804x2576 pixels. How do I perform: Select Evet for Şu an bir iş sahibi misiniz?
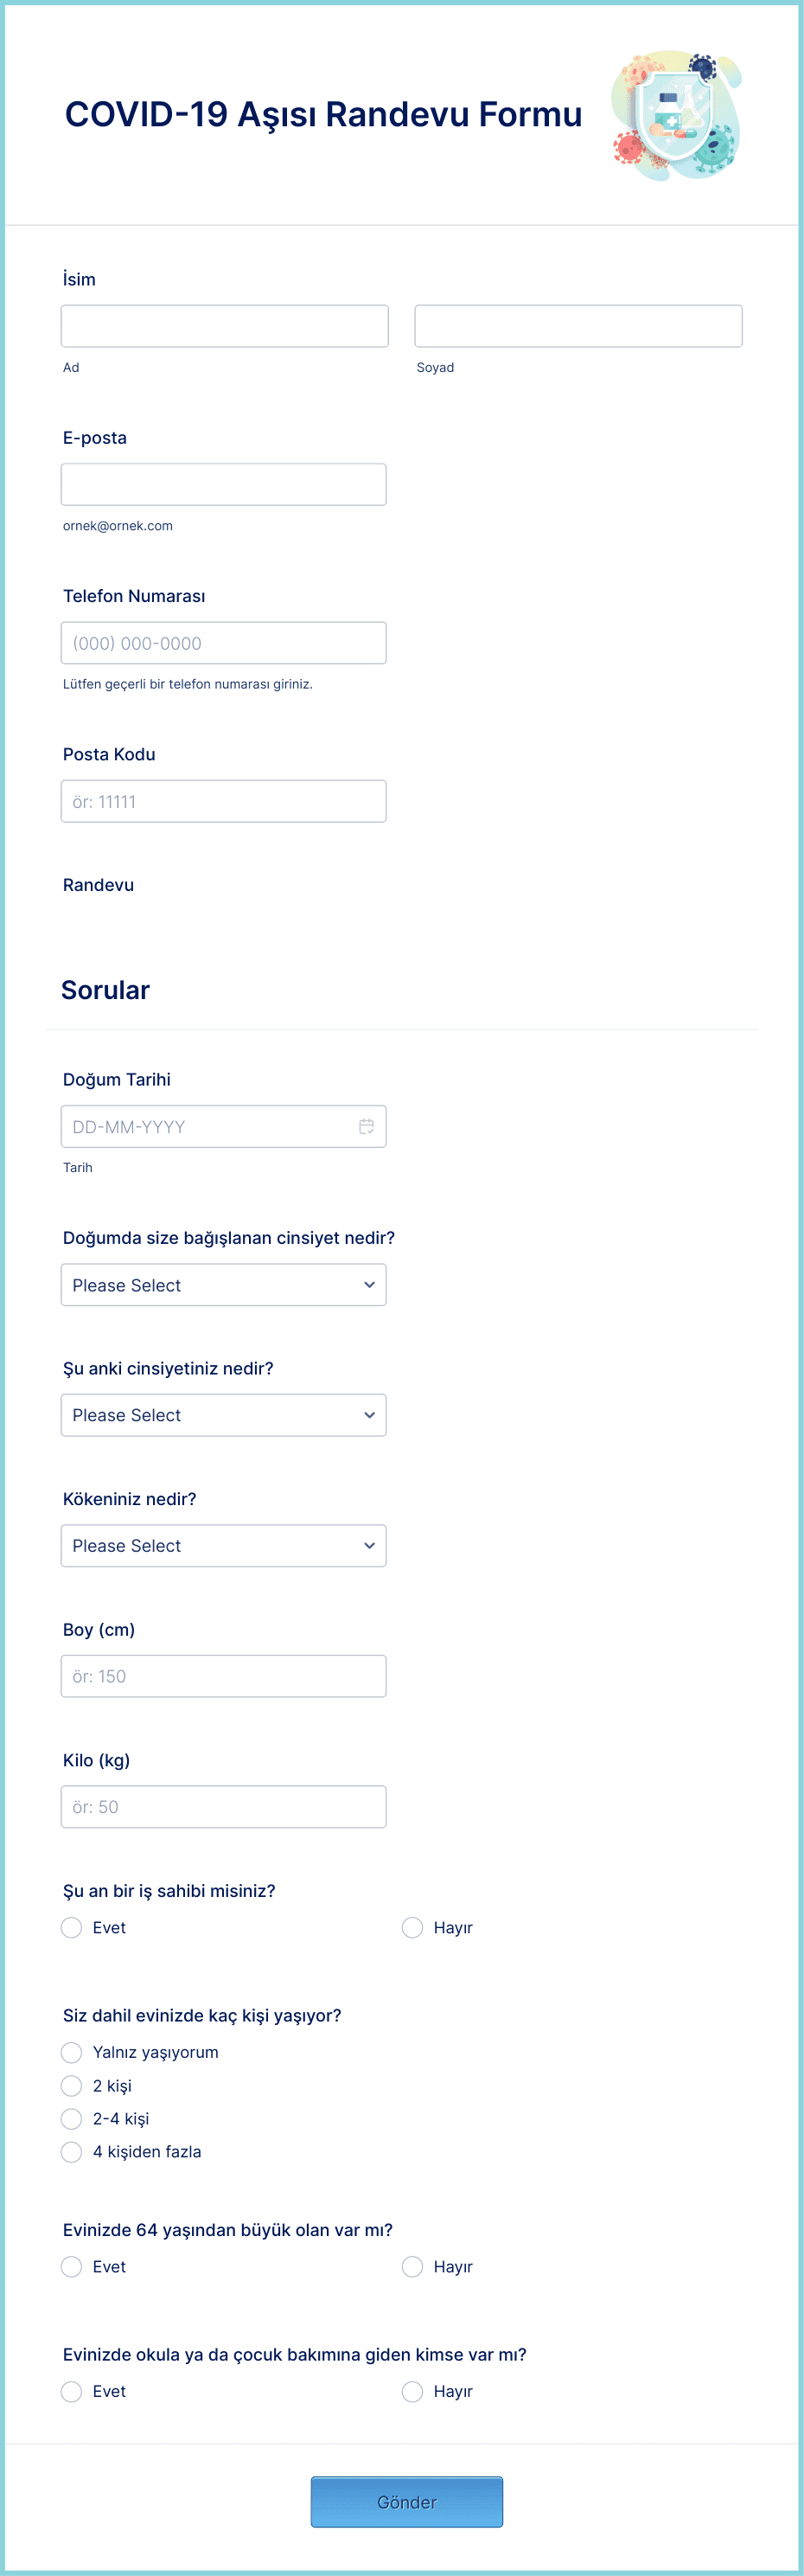click(72, 1927)
